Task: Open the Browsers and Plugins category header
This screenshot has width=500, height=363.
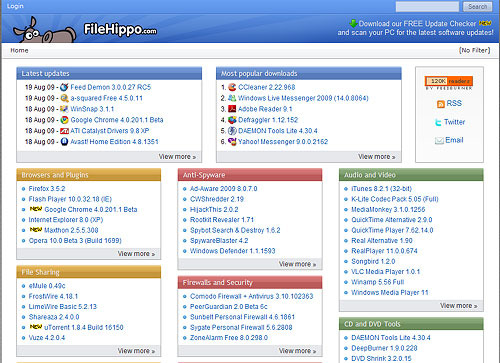Action: click(x=55, y=175)
